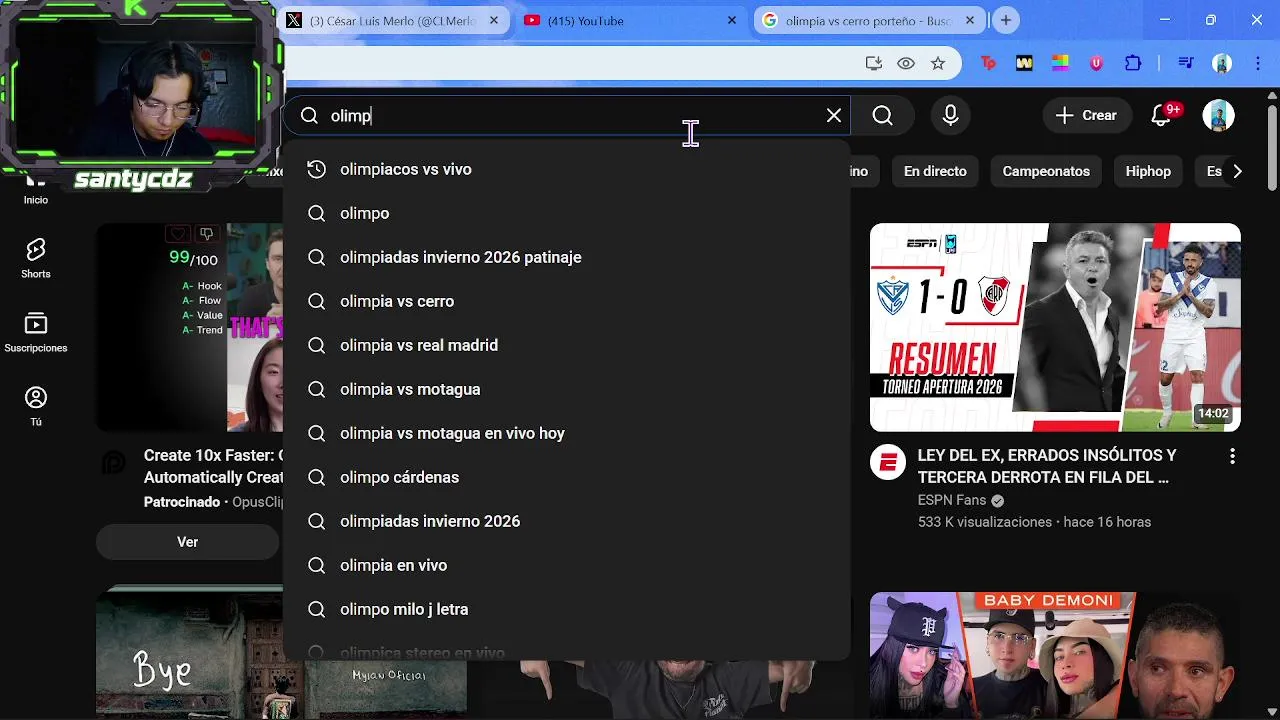Viewport: 1280px width, 720px height.
Task: Select suggestion "olimpia vs real madrid"
Action: pos(566,345)
